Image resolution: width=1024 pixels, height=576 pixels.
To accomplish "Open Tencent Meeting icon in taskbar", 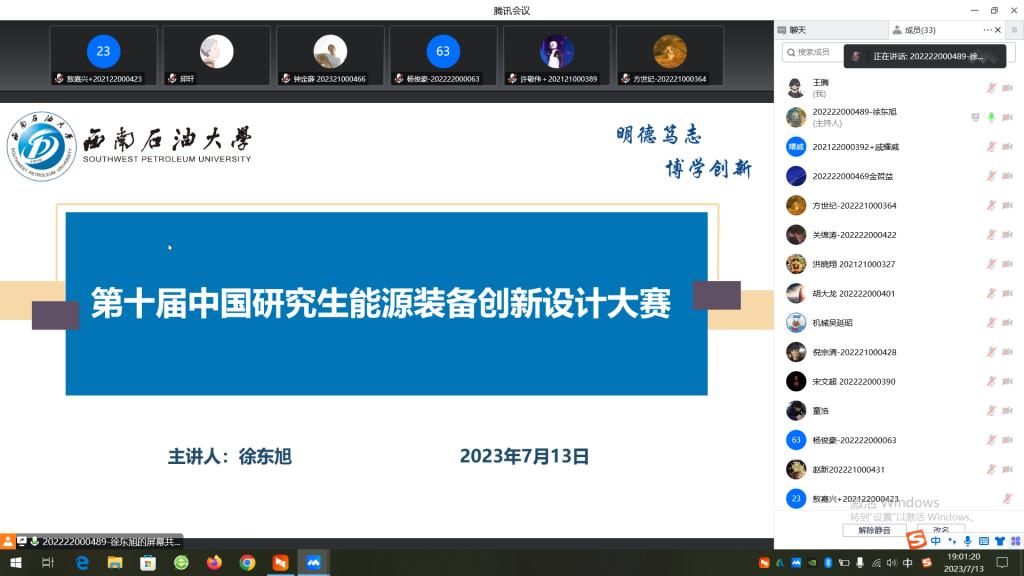I will (313, 563).
